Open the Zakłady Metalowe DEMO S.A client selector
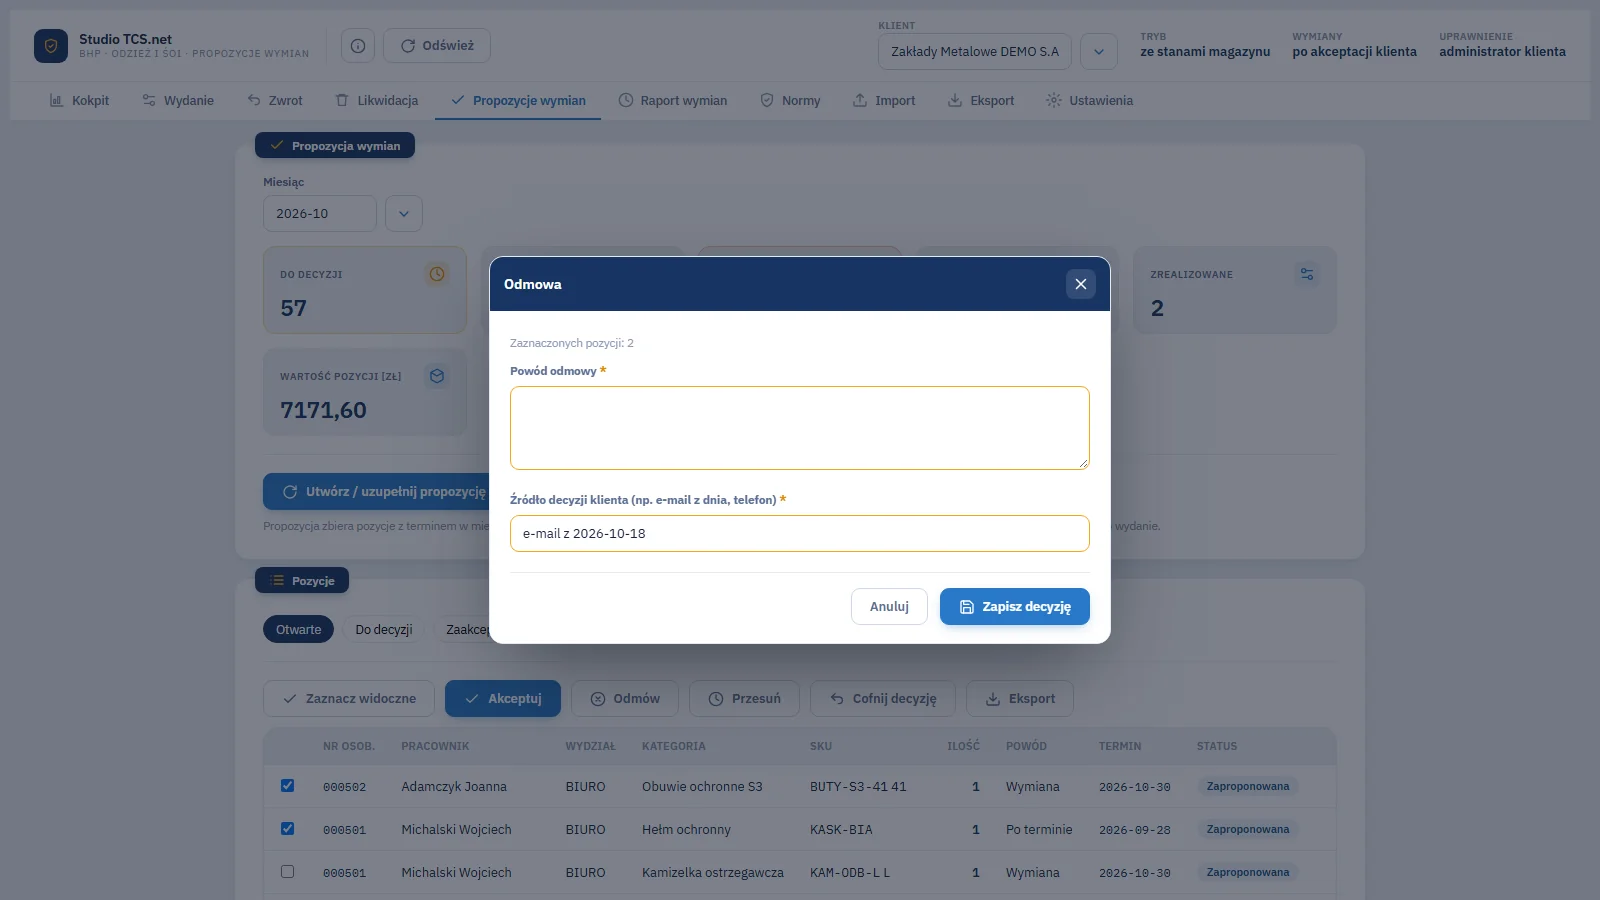This screenshot has height=900, width=1600. click(x=975, y=52)
